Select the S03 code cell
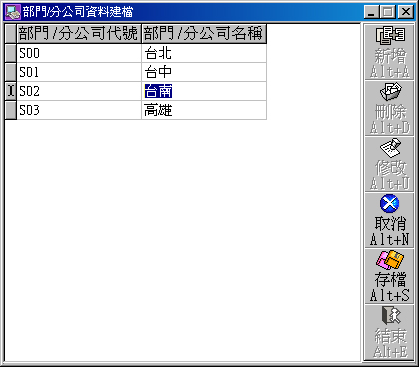Viewport: 419px width, 367px height. tap(79, 110)
